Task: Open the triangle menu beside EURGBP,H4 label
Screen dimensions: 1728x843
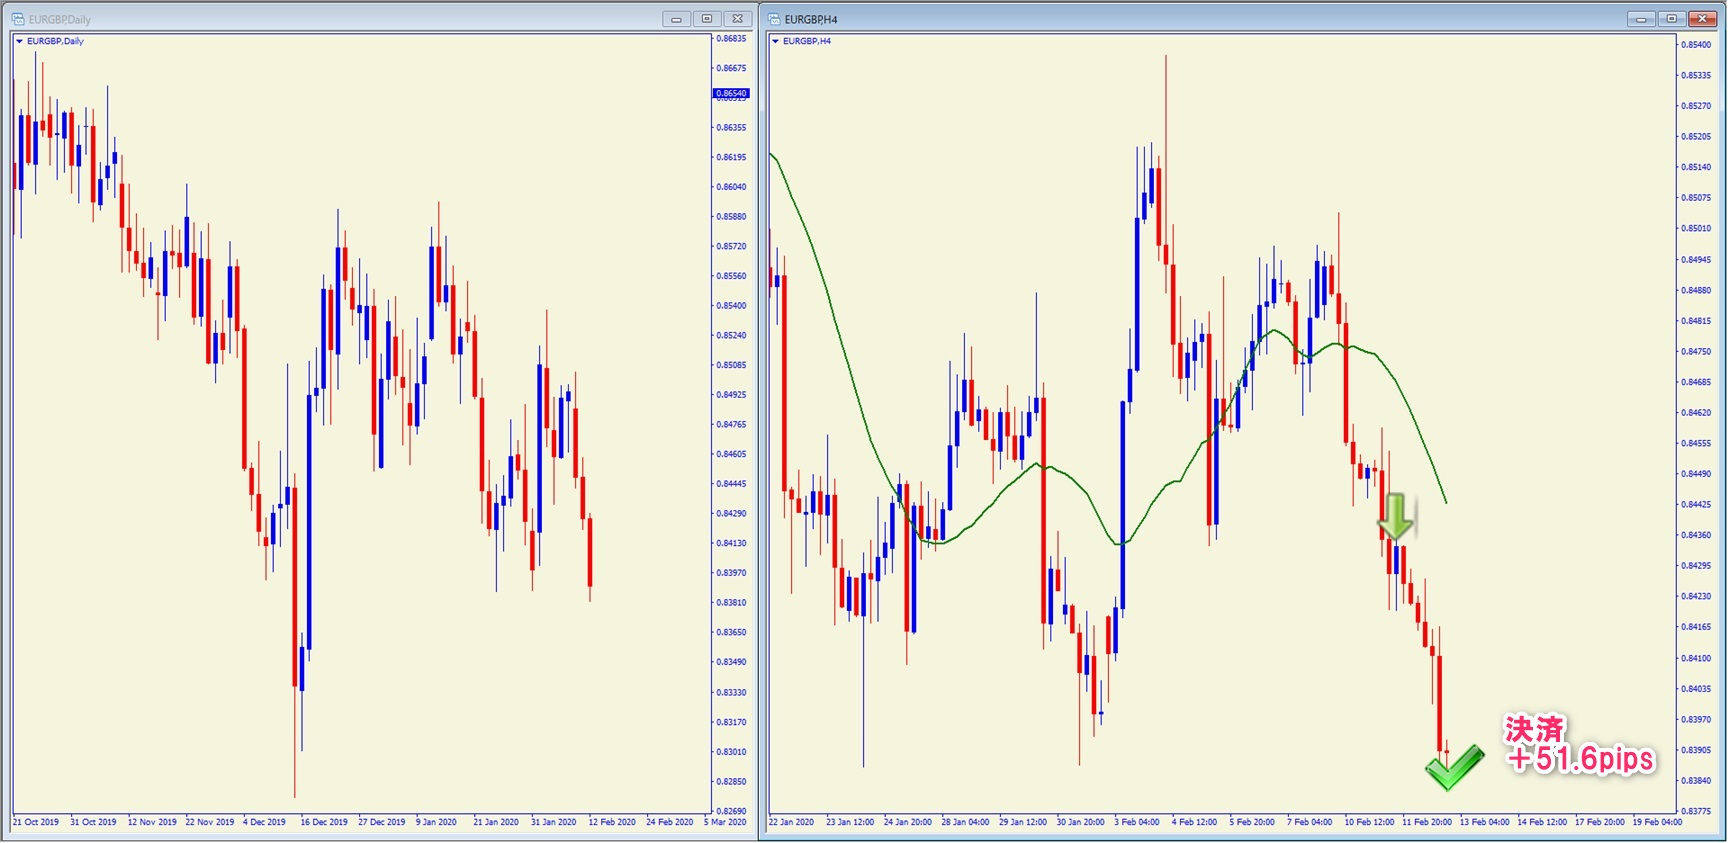Action: [775, 41]
